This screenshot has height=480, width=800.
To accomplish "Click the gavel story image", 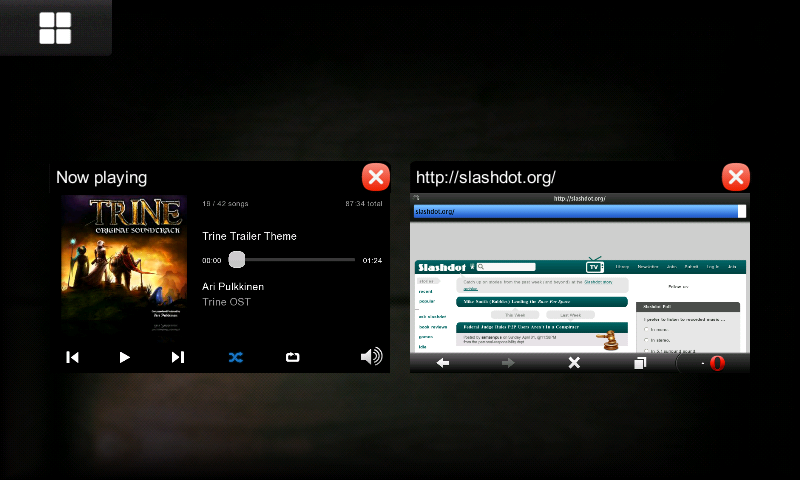I will (607, 340).
